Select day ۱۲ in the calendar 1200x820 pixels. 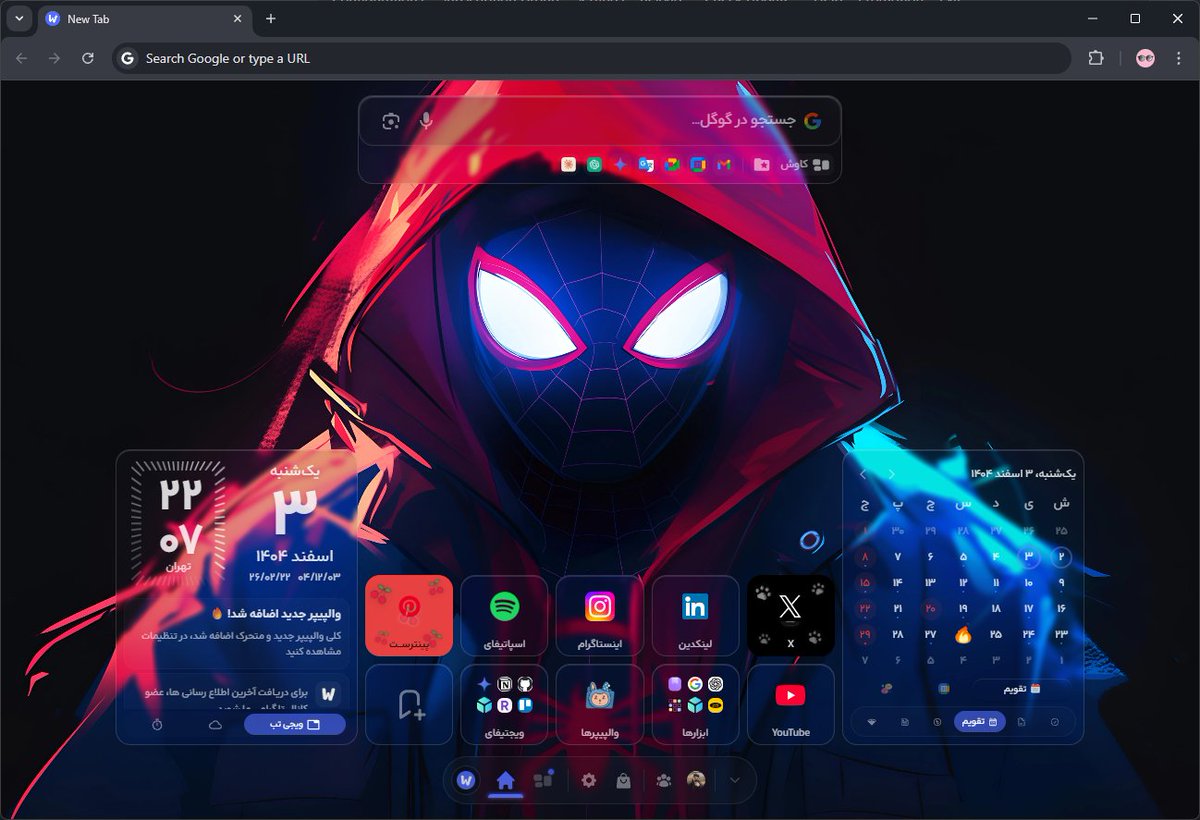coord(963,582)
